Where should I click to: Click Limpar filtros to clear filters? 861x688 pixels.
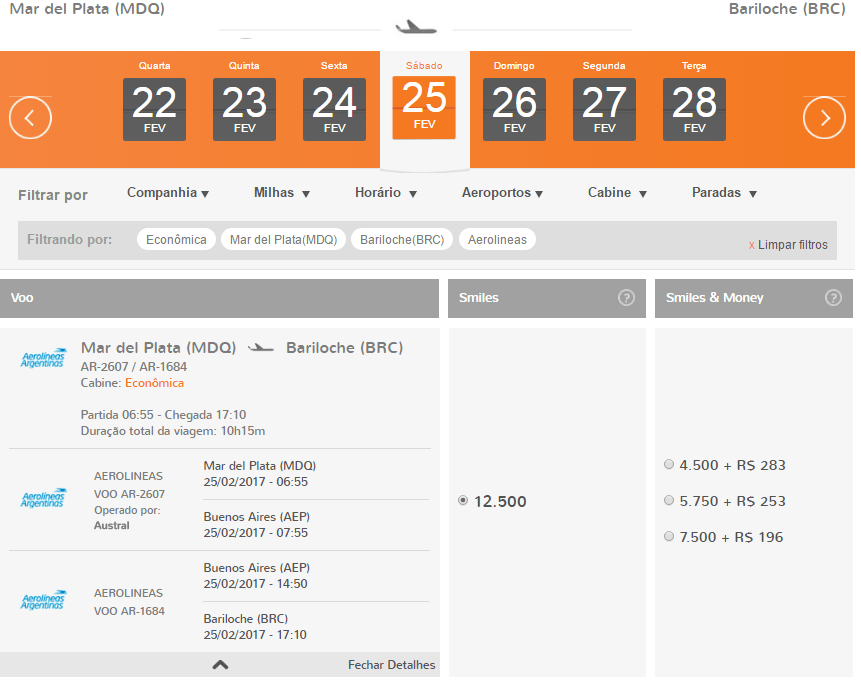pos(788,245)
